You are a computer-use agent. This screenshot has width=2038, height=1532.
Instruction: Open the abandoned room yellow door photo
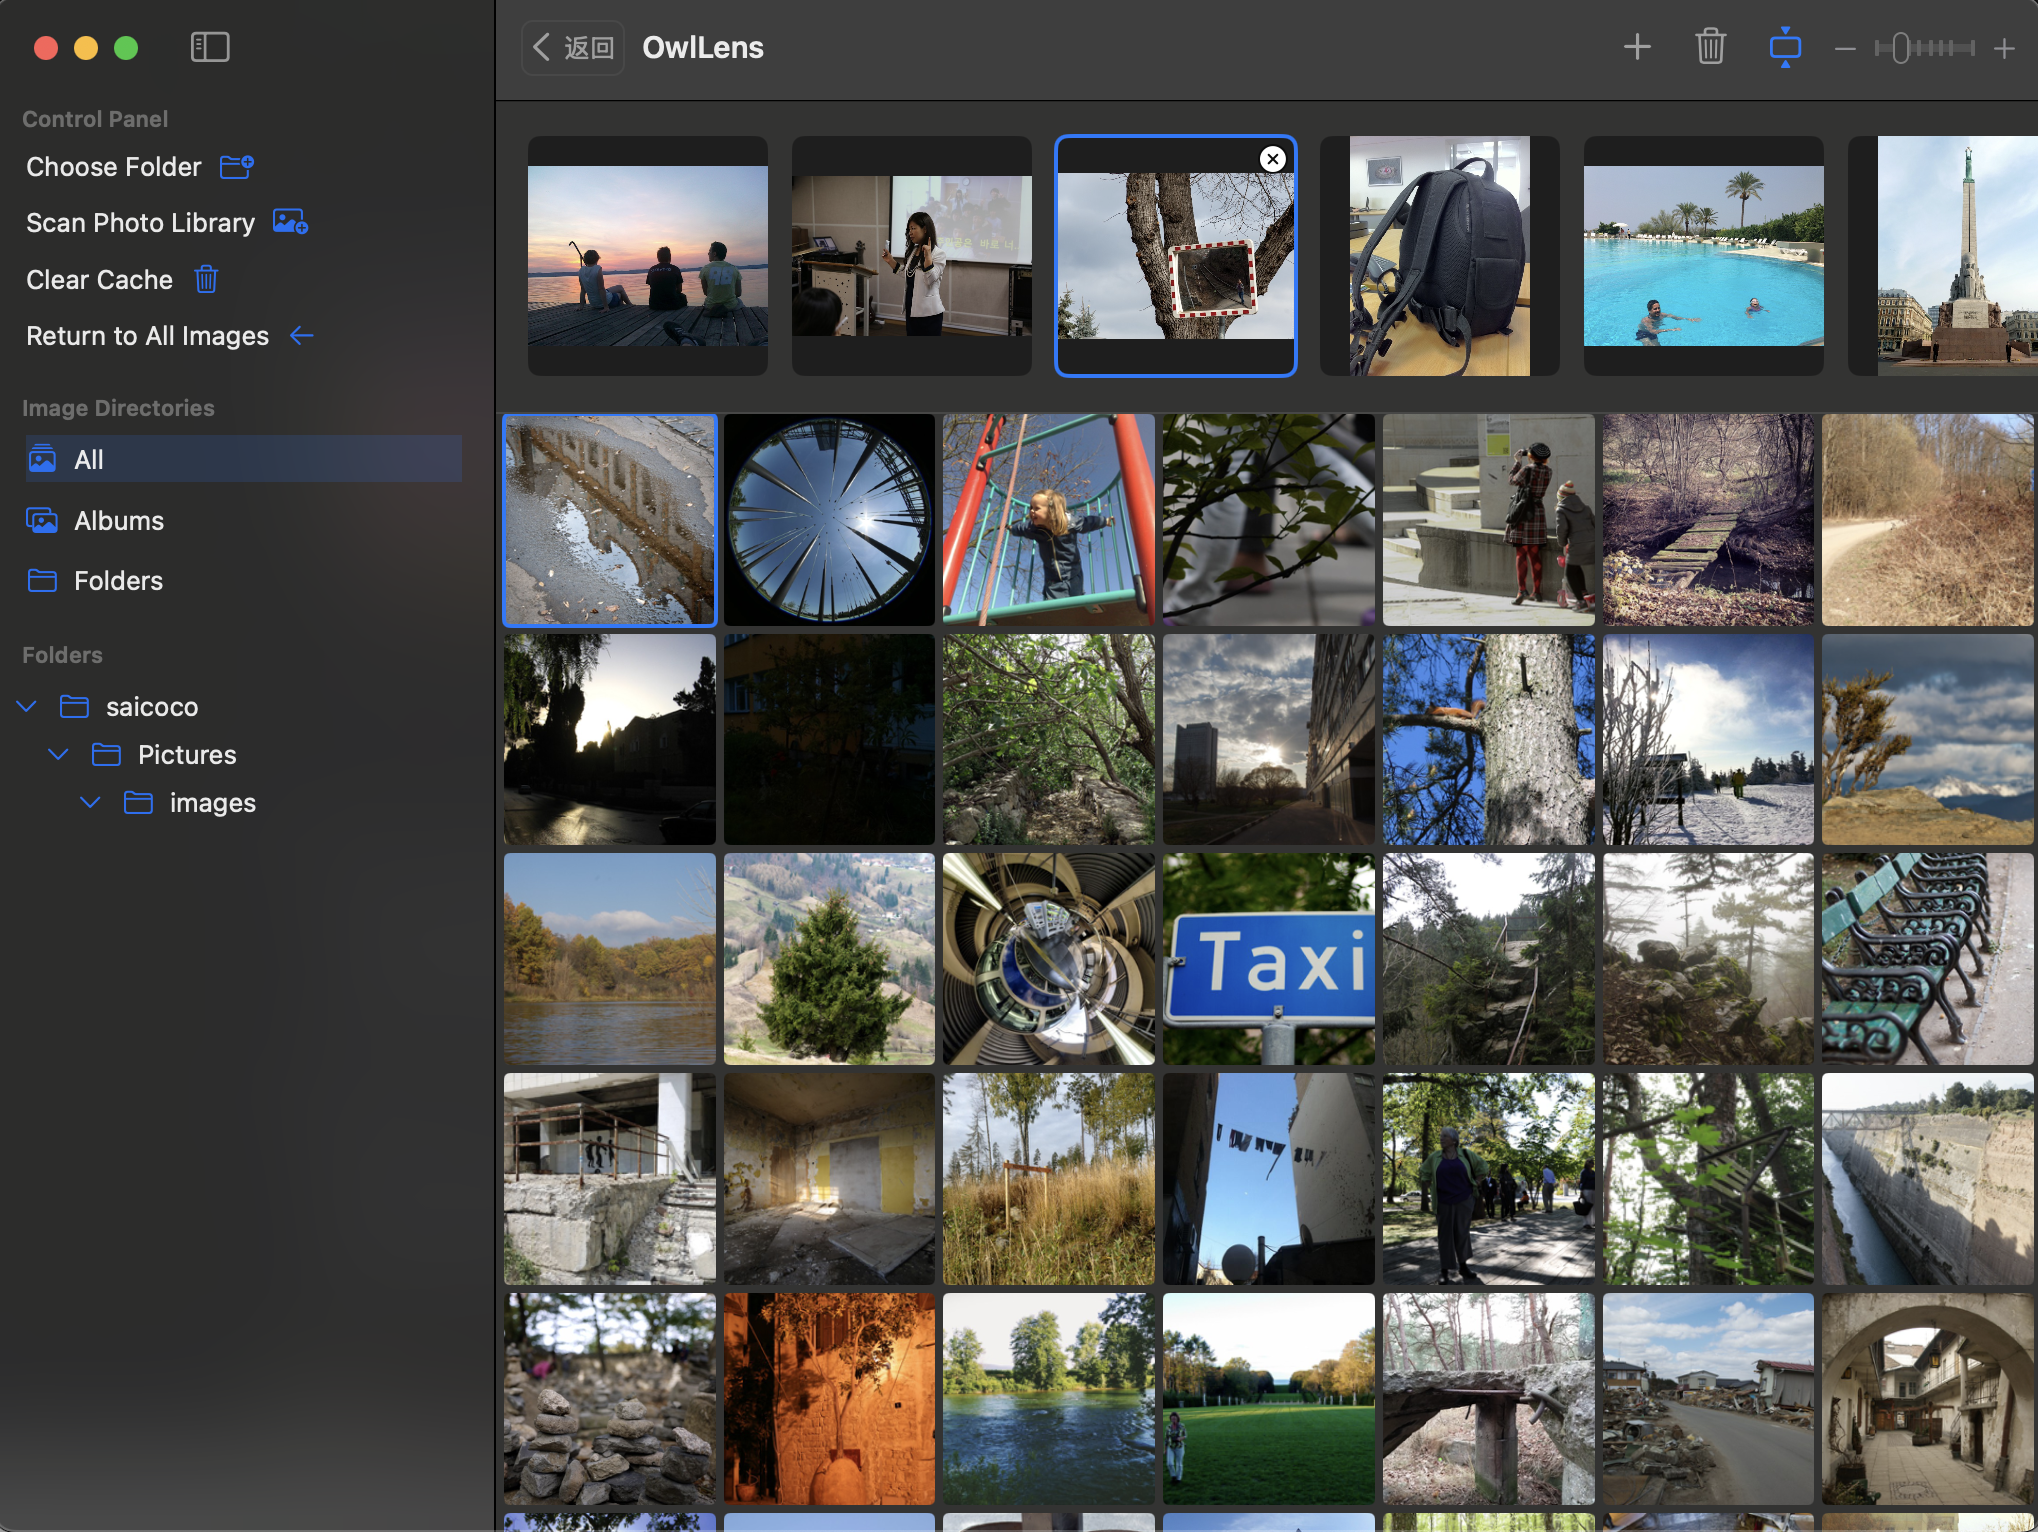tap(829, 1179)
